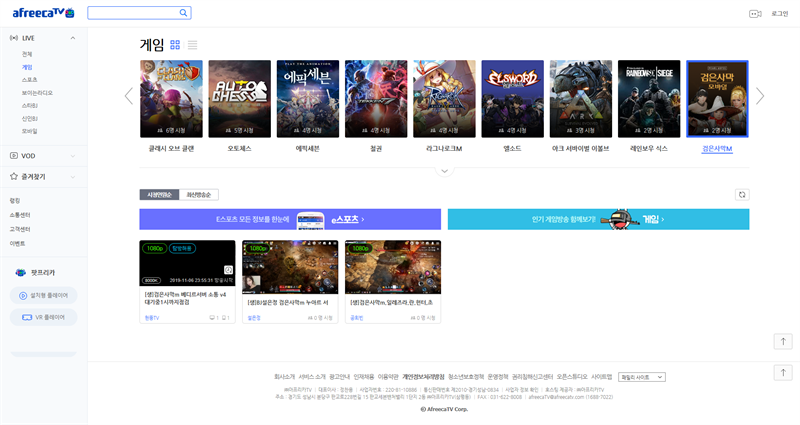Click the broadcast camera icon in header
Screen dimensions: 800x425
click(755, 13)
